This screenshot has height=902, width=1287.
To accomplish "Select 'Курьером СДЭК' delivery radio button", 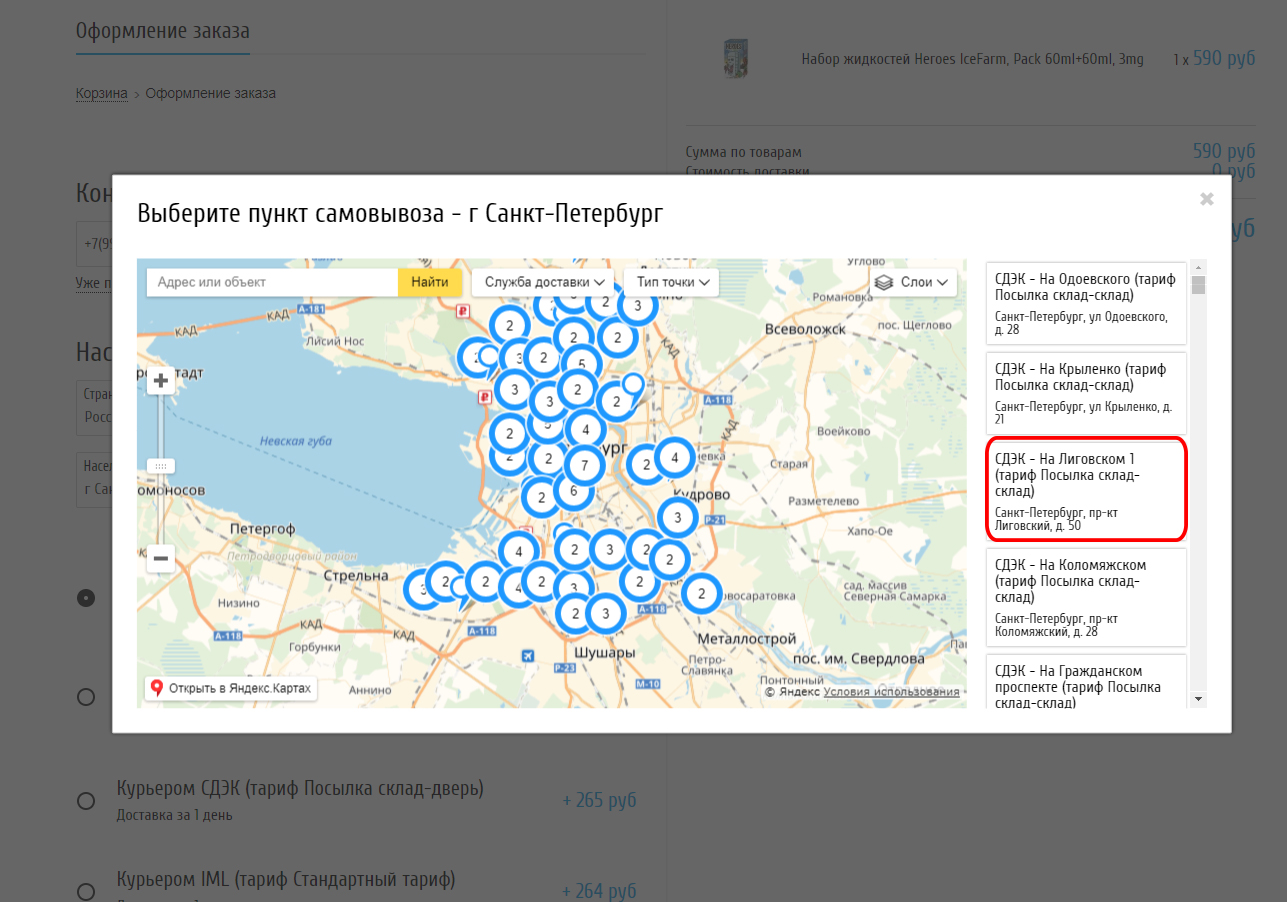I will tap(86, 801).
